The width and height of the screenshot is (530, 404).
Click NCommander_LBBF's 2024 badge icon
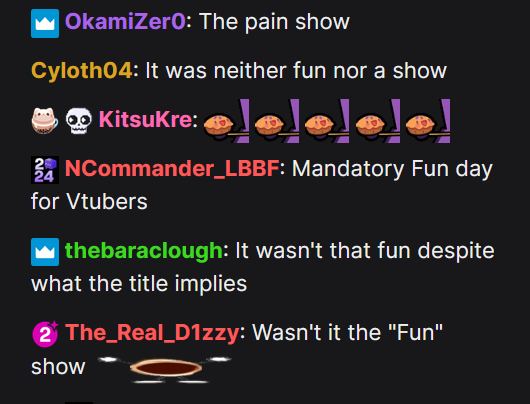coord(45,170)
